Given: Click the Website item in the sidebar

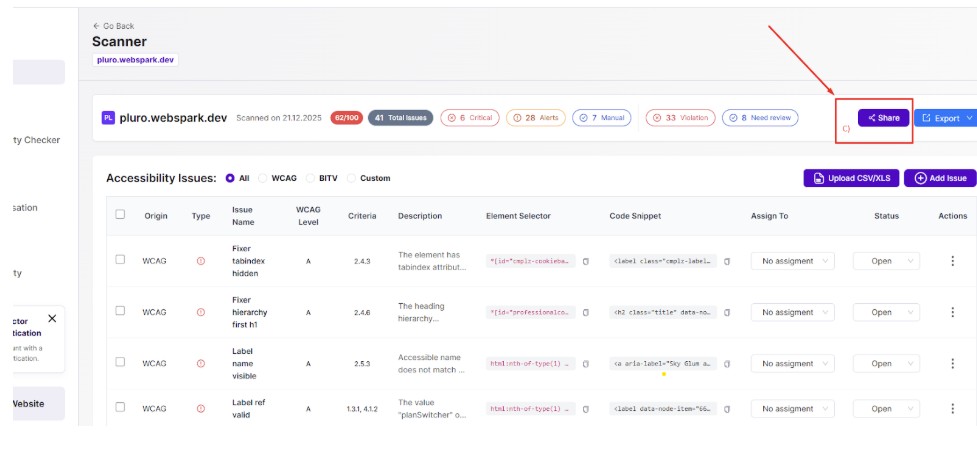Looking at the screenshot, I should tap(39, 403).
